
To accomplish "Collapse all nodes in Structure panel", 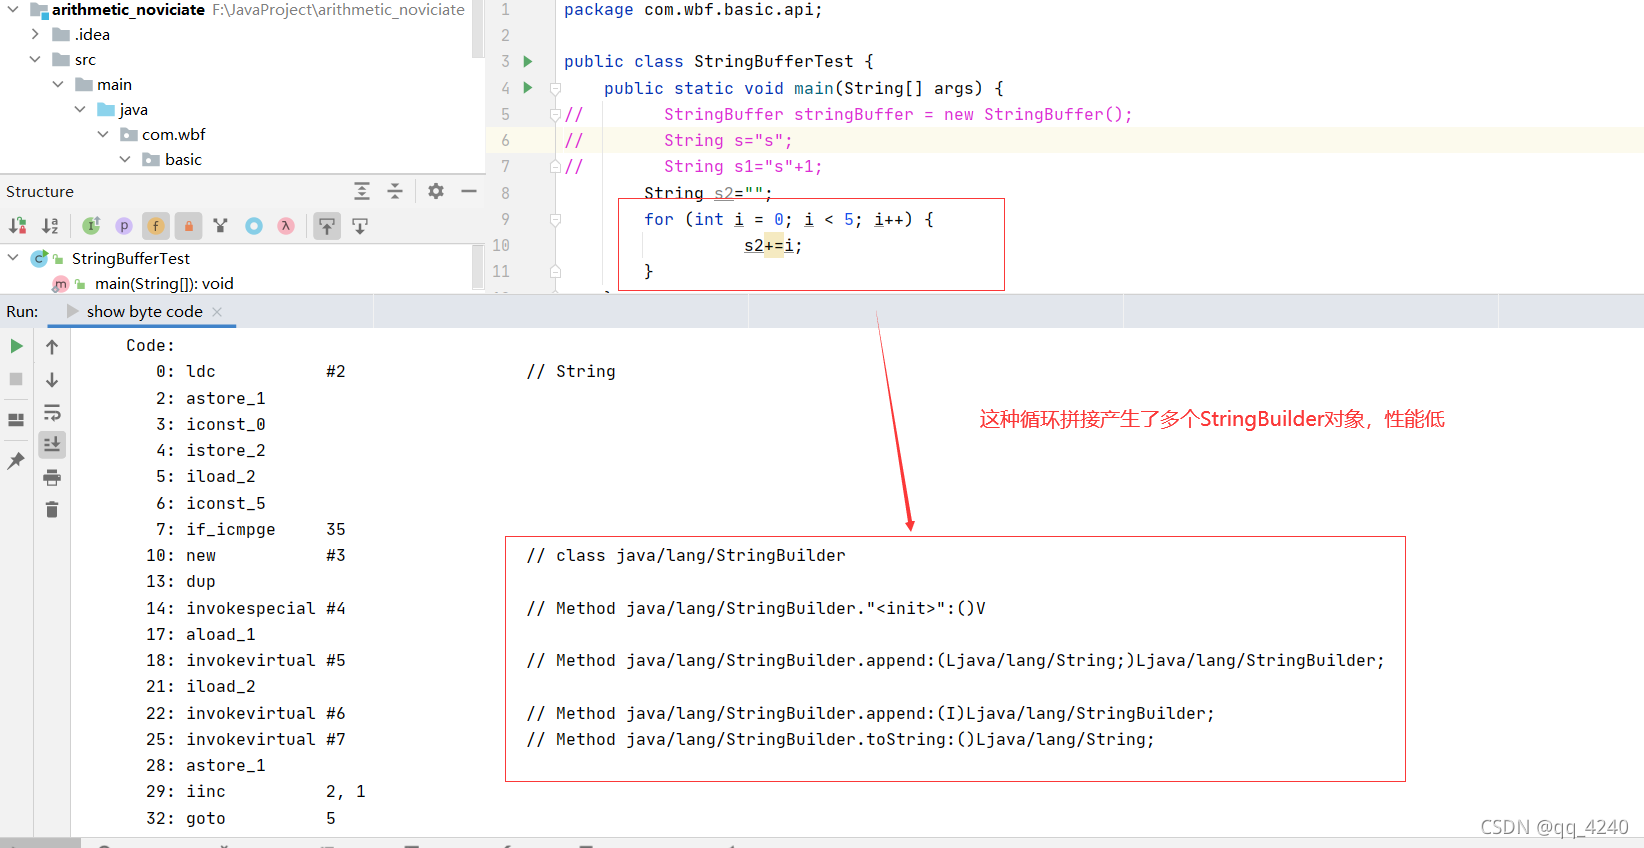I will tap(395, 191).
